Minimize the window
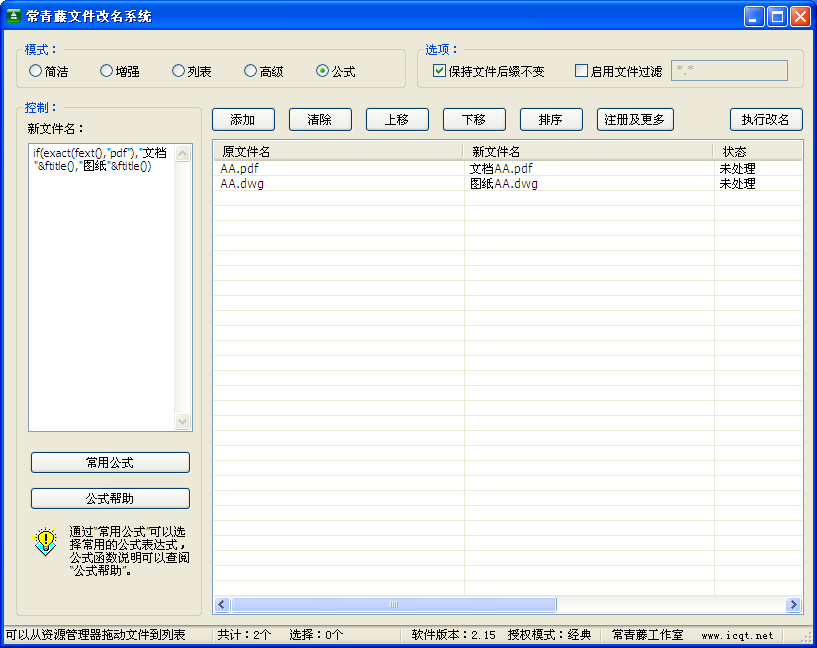The width and height of the screenshot is (817, 648). [x=753, y=16]
